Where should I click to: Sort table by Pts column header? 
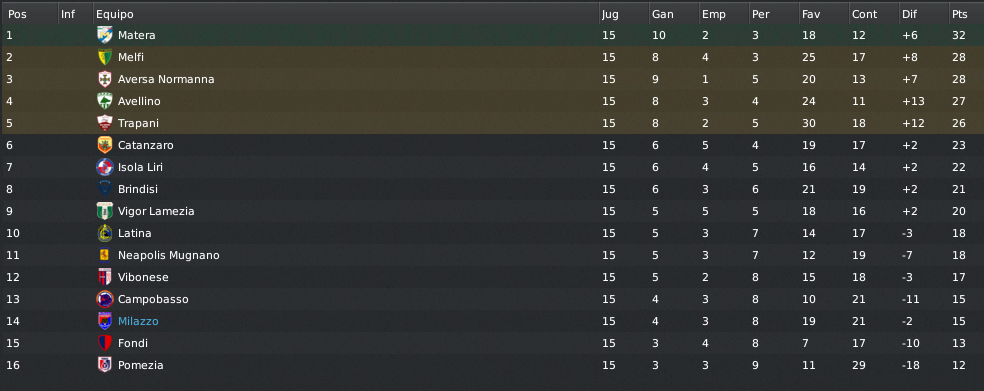pyautogui.click(x=966, y=14)
